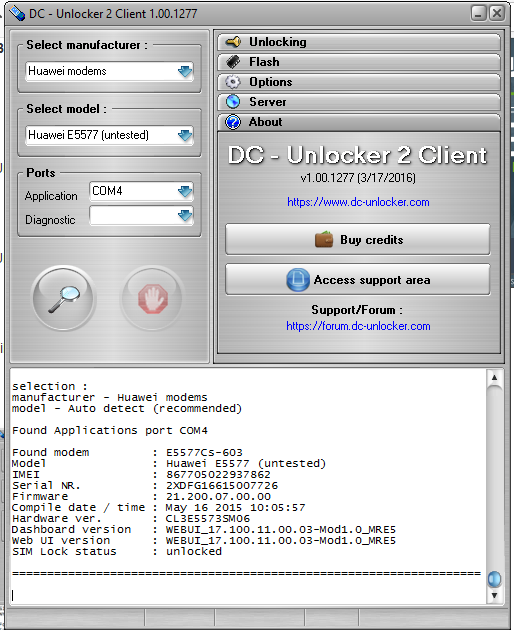This screenshot has width=514, height=630.
Task: Click the Buy credits button
Action: (x=358, y=240)
